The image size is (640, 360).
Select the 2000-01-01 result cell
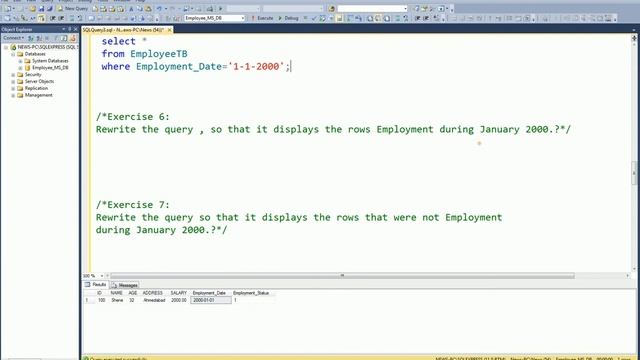click(211, 300)
